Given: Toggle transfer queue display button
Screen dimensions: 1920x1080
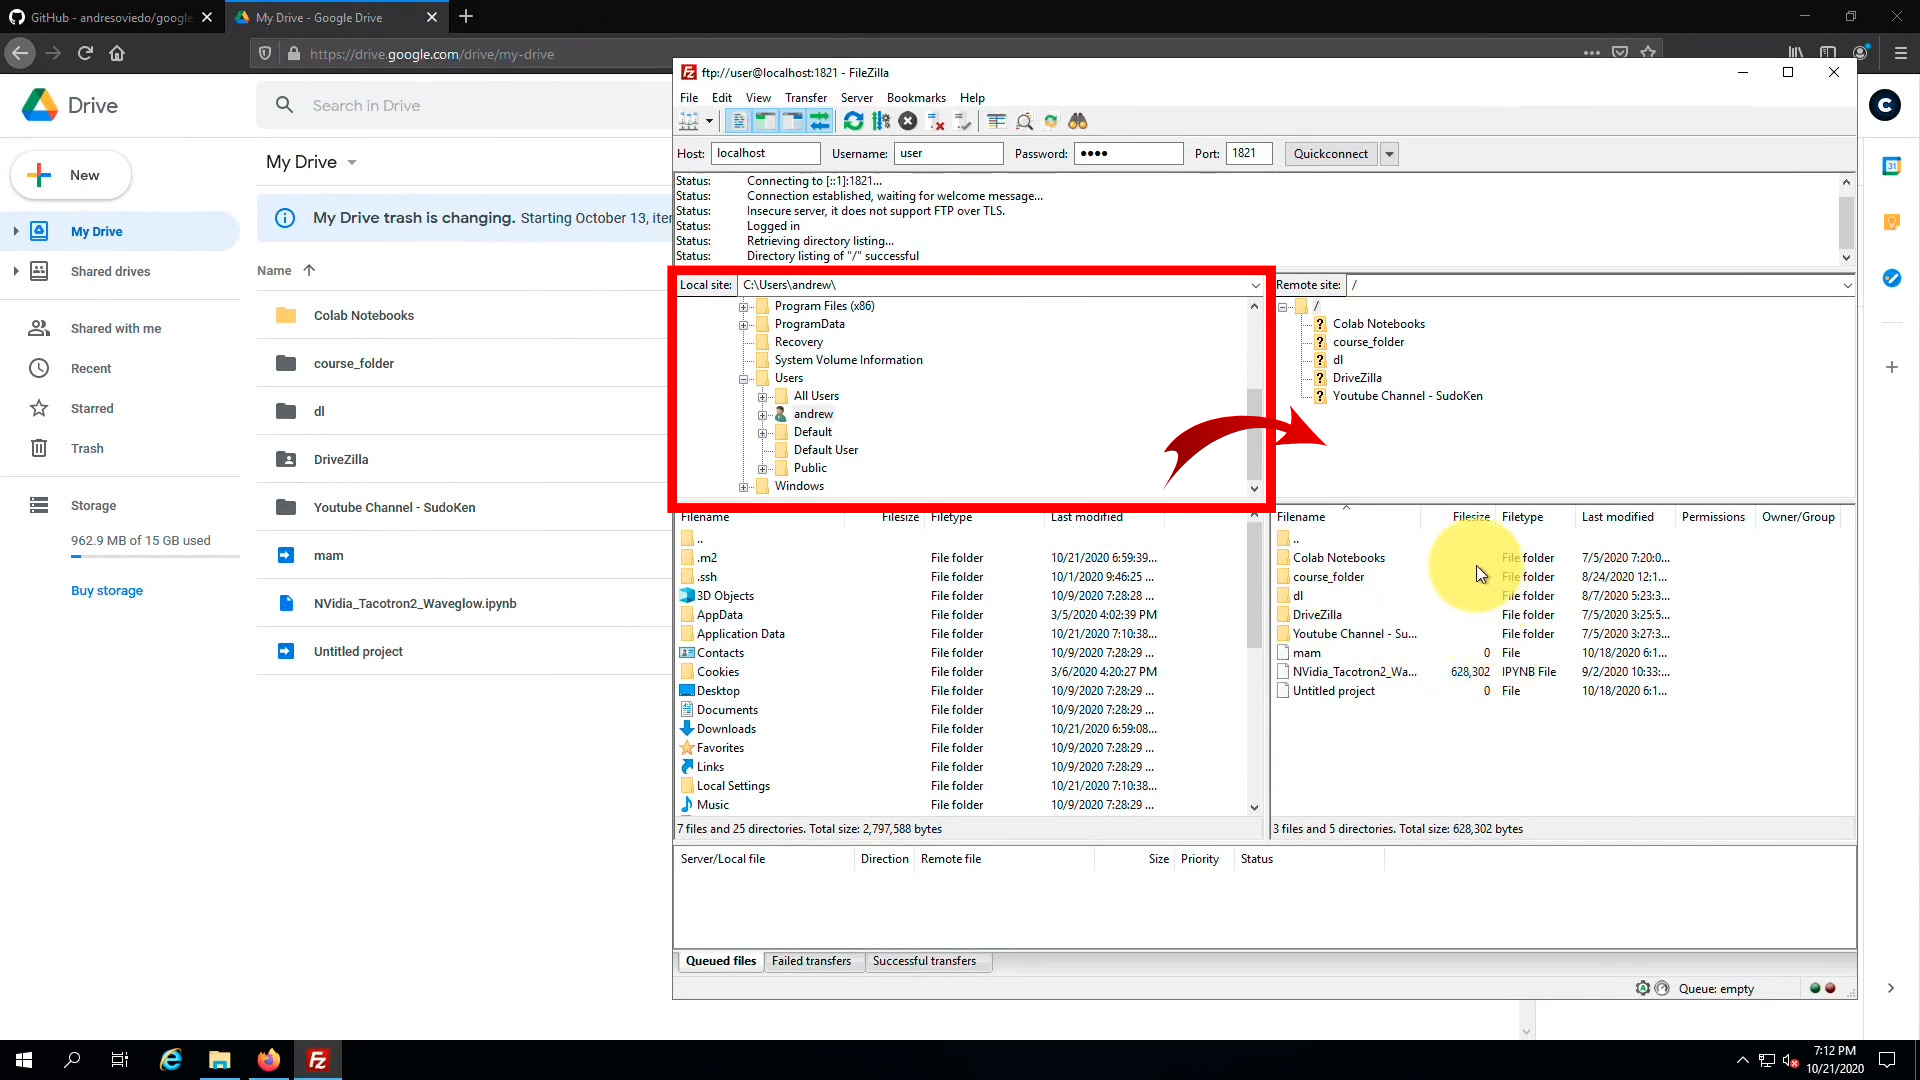Looking at the screenshot, I should tap(820, 121).
